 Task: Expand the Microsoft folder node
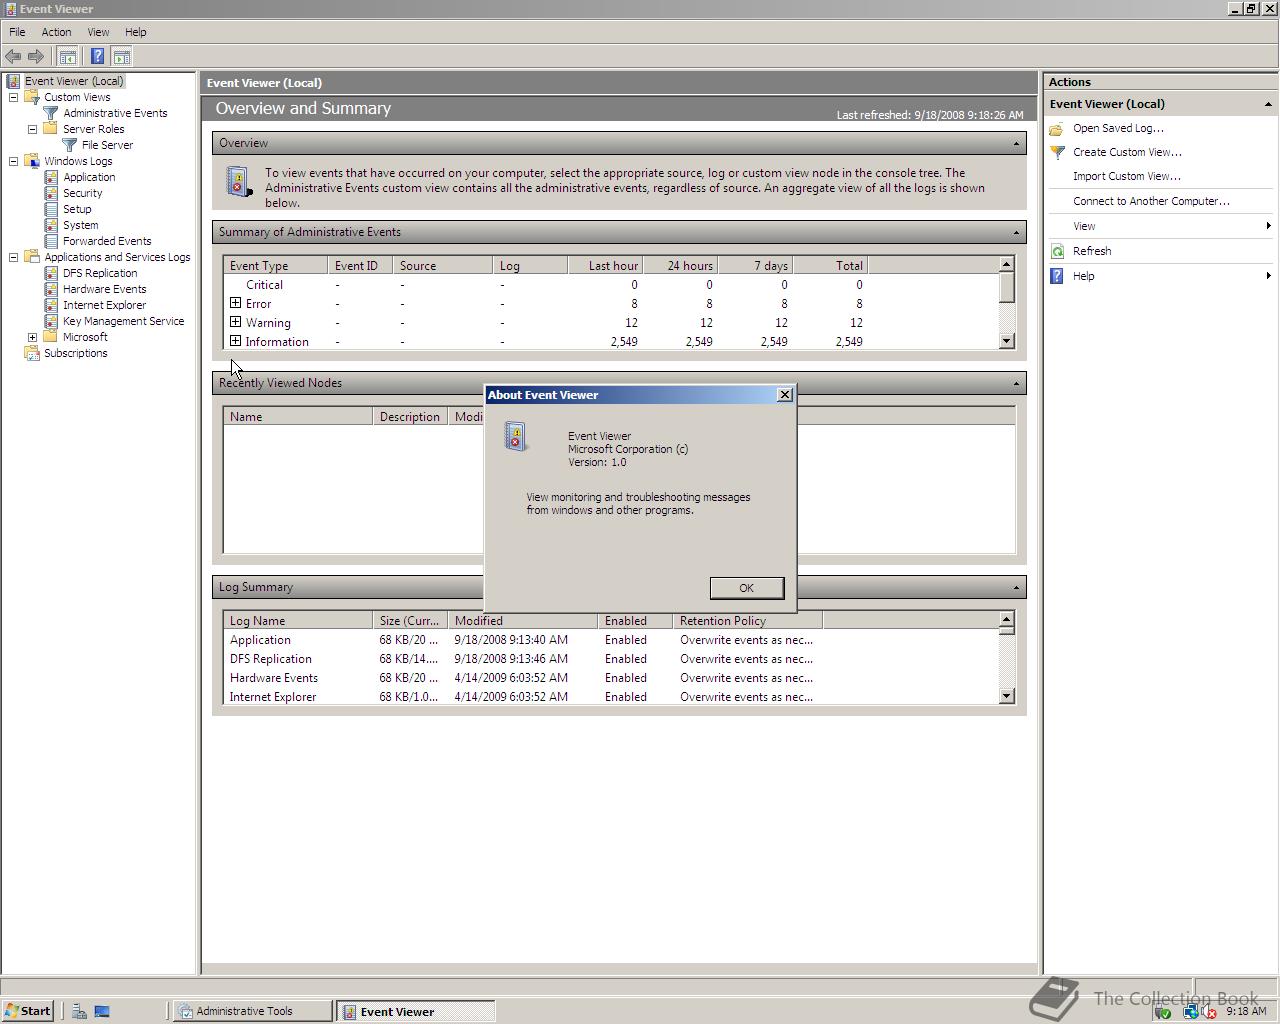pos(33,337)
